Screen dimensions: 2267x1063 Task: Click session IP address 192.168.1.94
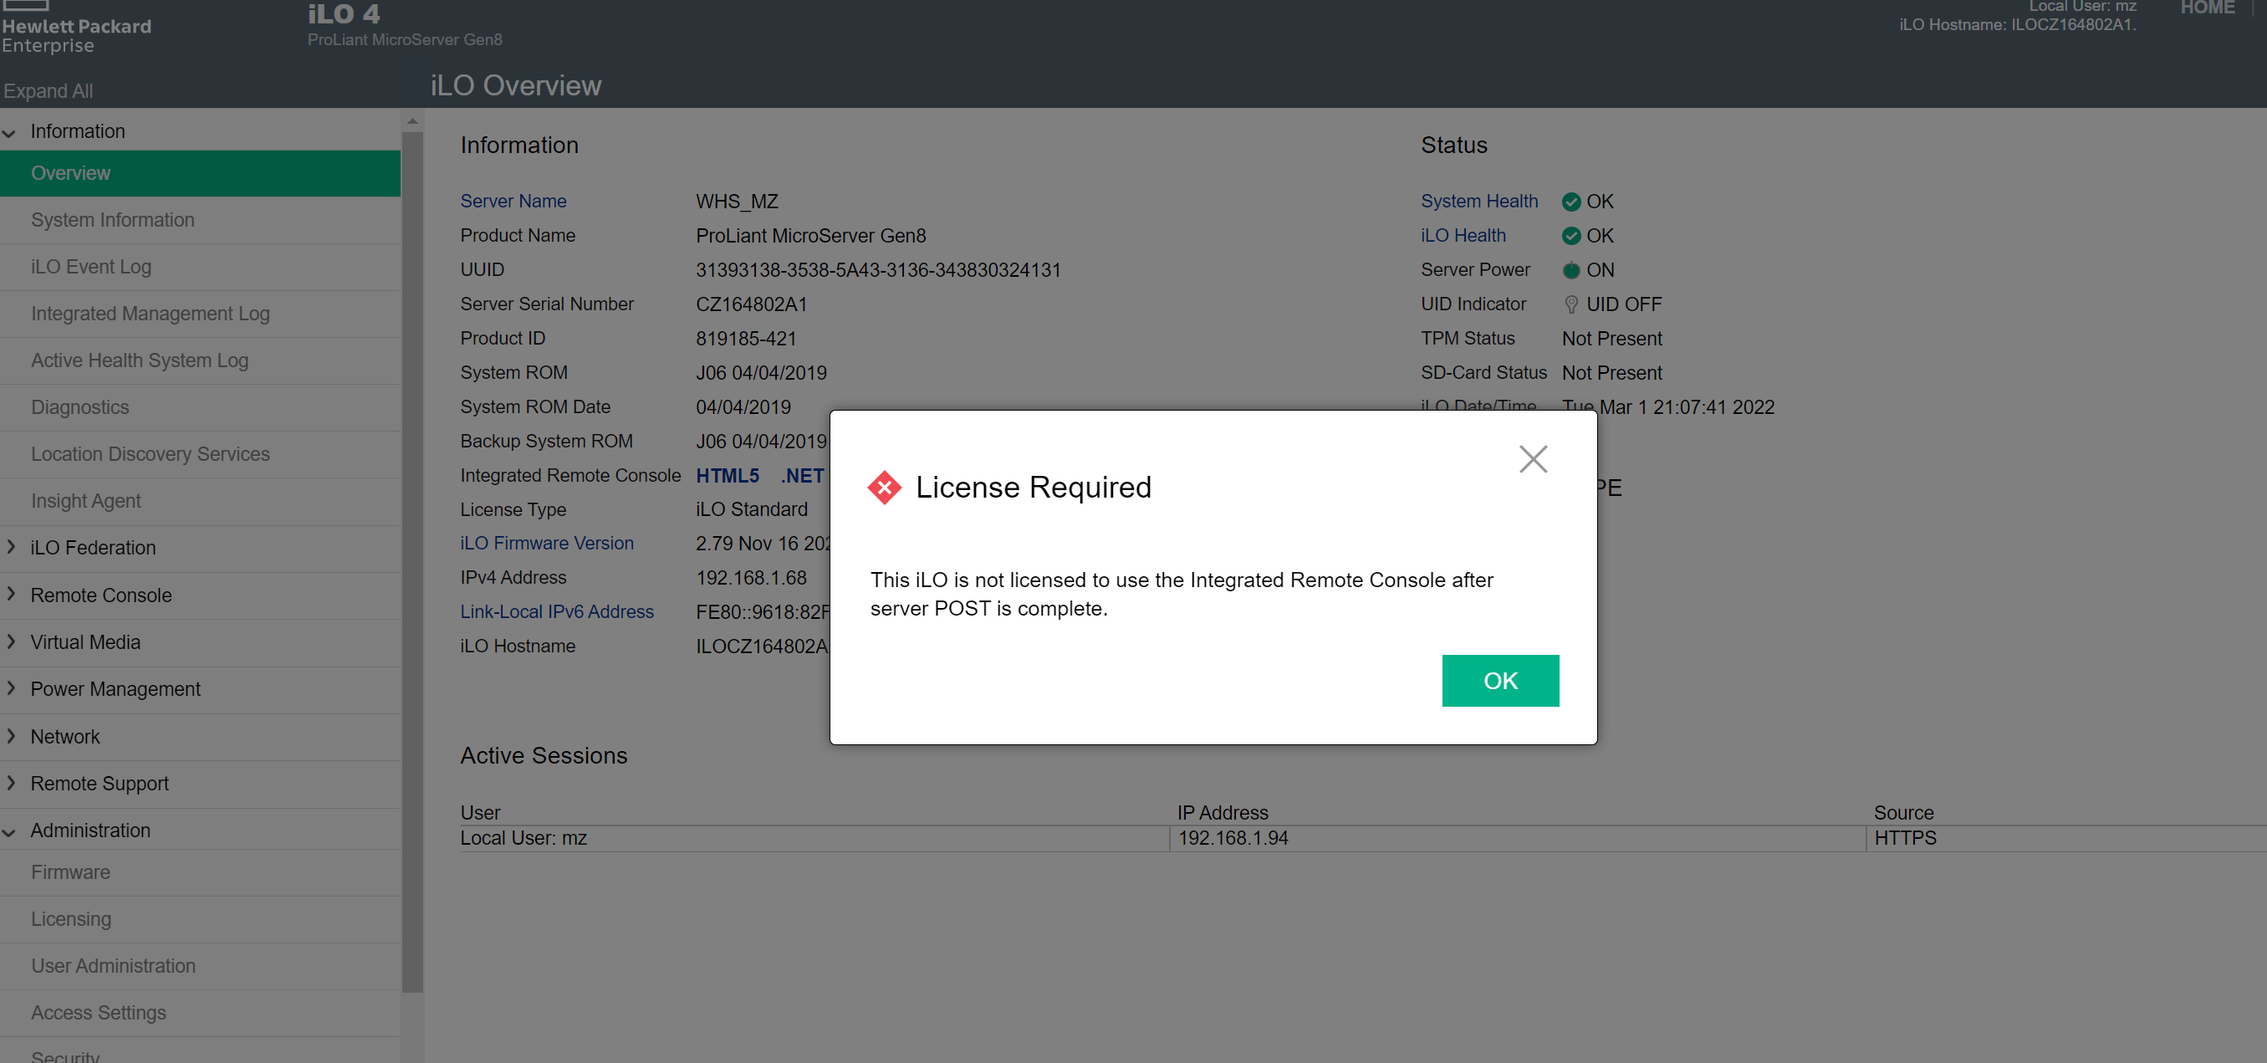pyautogui.click(x=1233, y=838)
